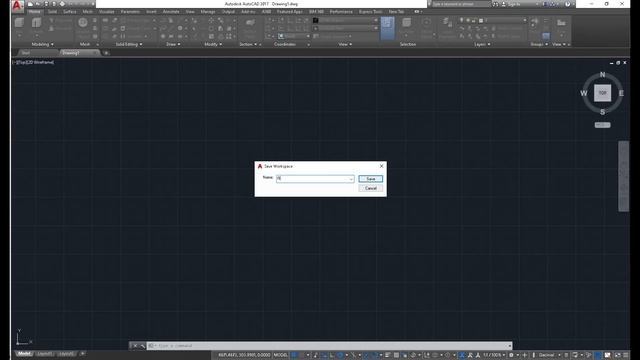Expand the Section panel

(248, 44)
